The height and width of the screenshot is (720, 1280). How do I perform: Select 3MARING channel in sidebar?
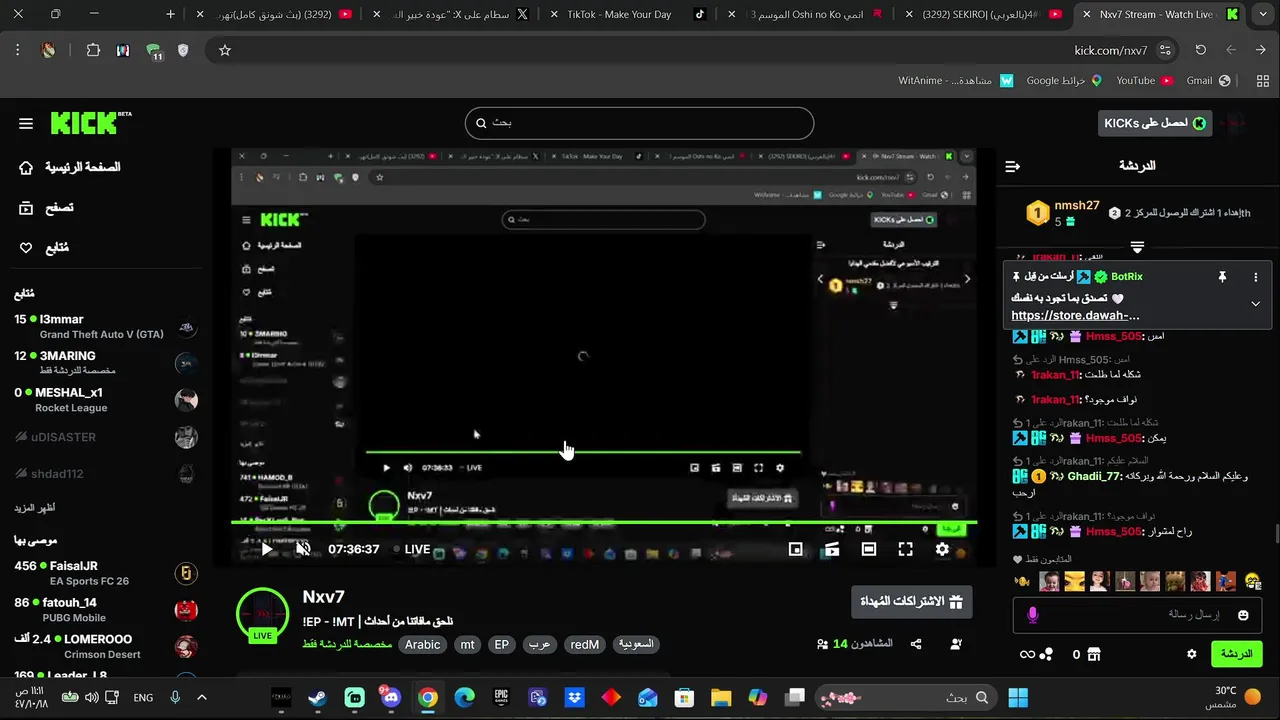tap(106, 362)
